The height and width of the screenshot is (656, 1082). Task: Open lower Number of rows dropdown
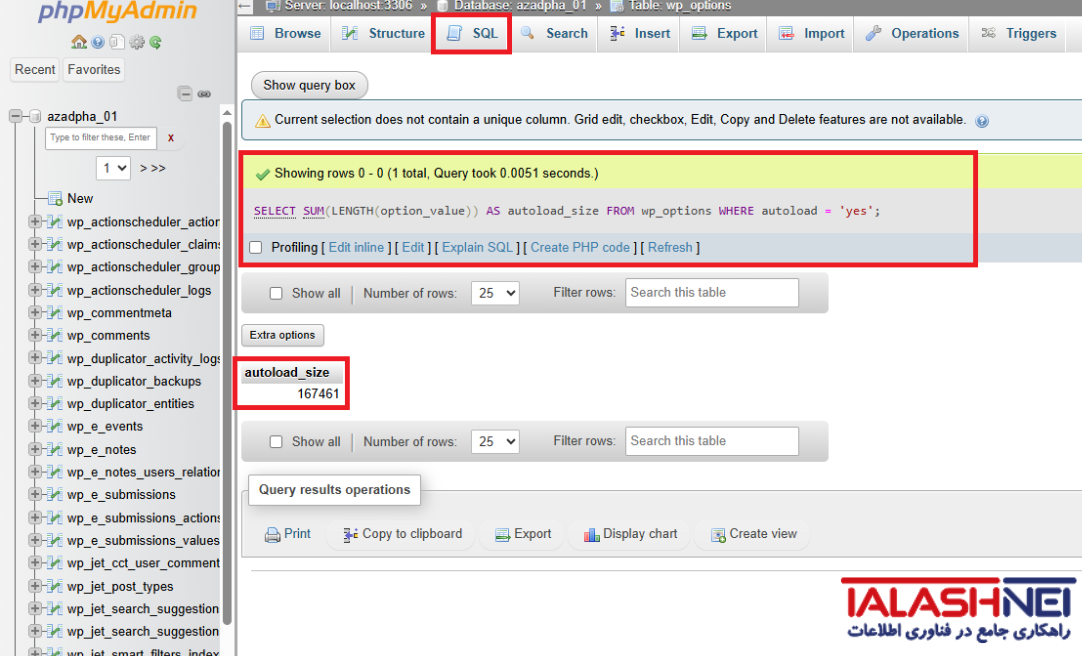point(495,441)
